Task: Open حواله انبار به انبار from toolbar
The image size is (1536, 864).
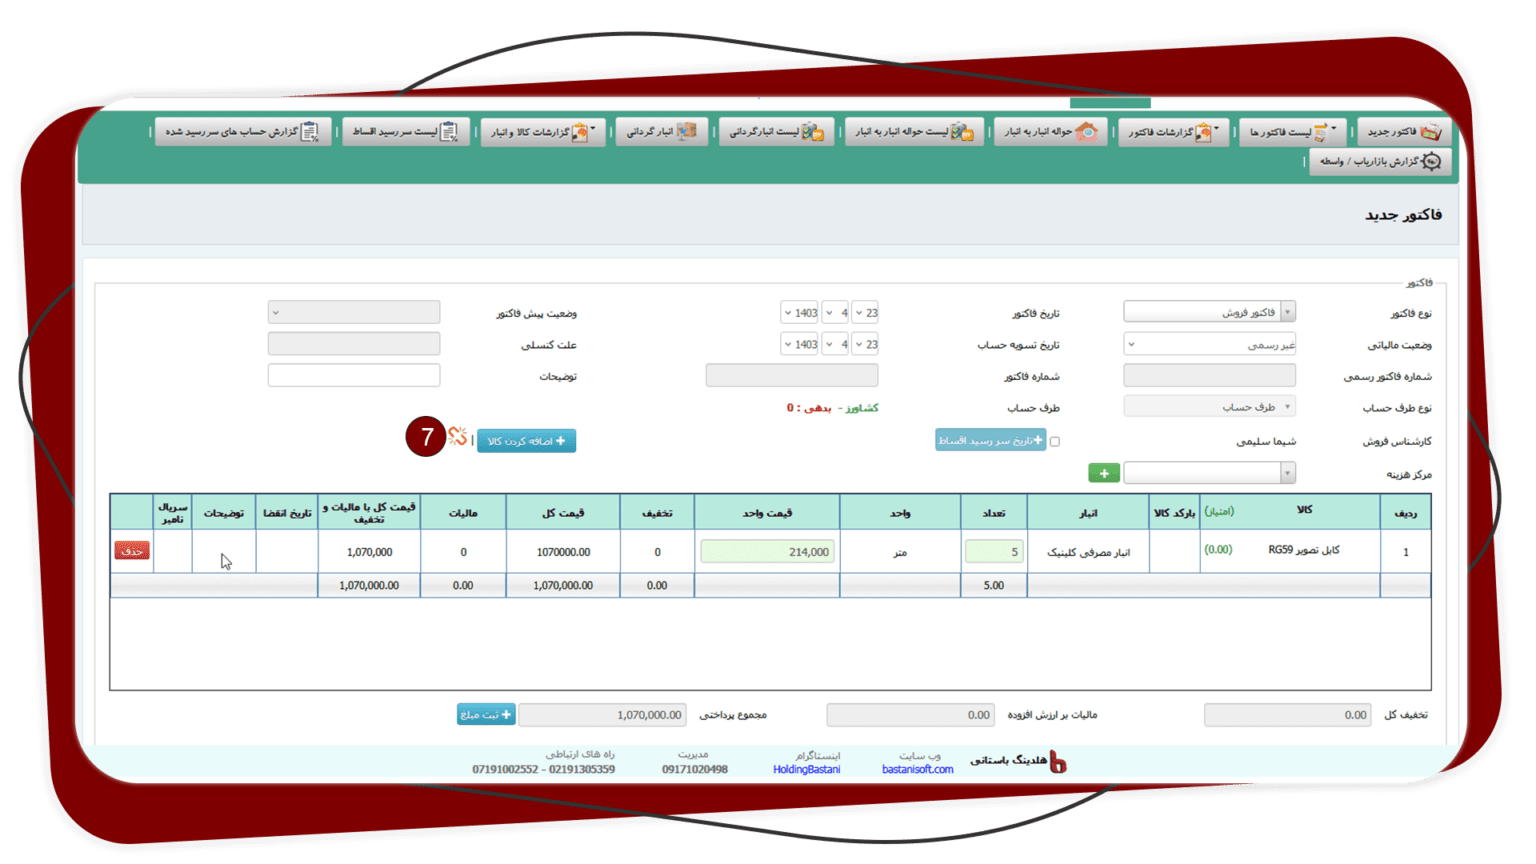Action: coord(1050,132)
